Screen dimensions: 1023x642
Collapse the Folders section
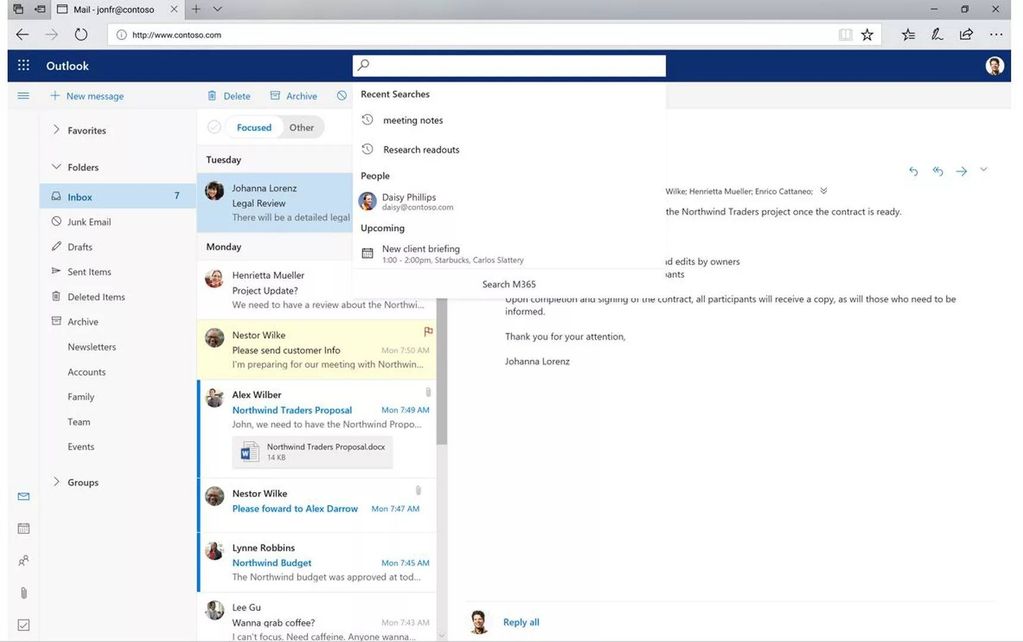click(56, 167)
